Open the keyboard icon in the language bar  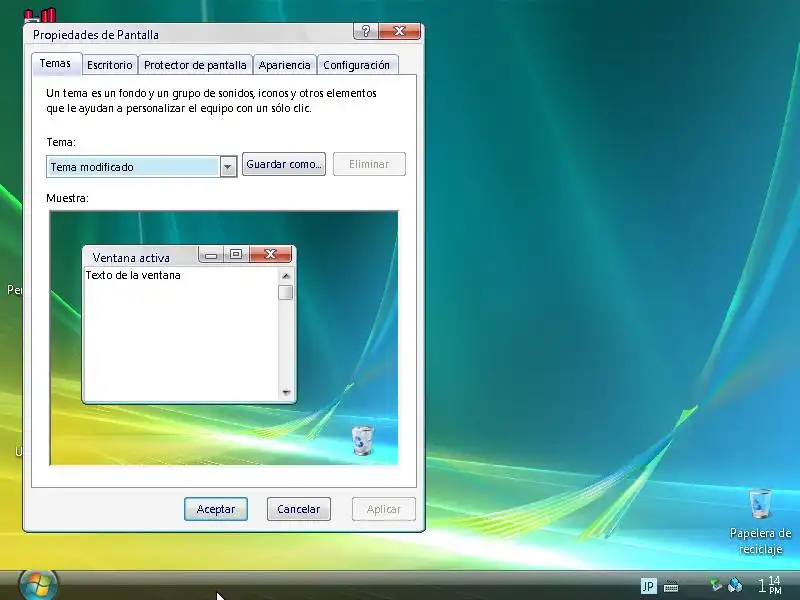pyautogui.click(x=670, y=587)
